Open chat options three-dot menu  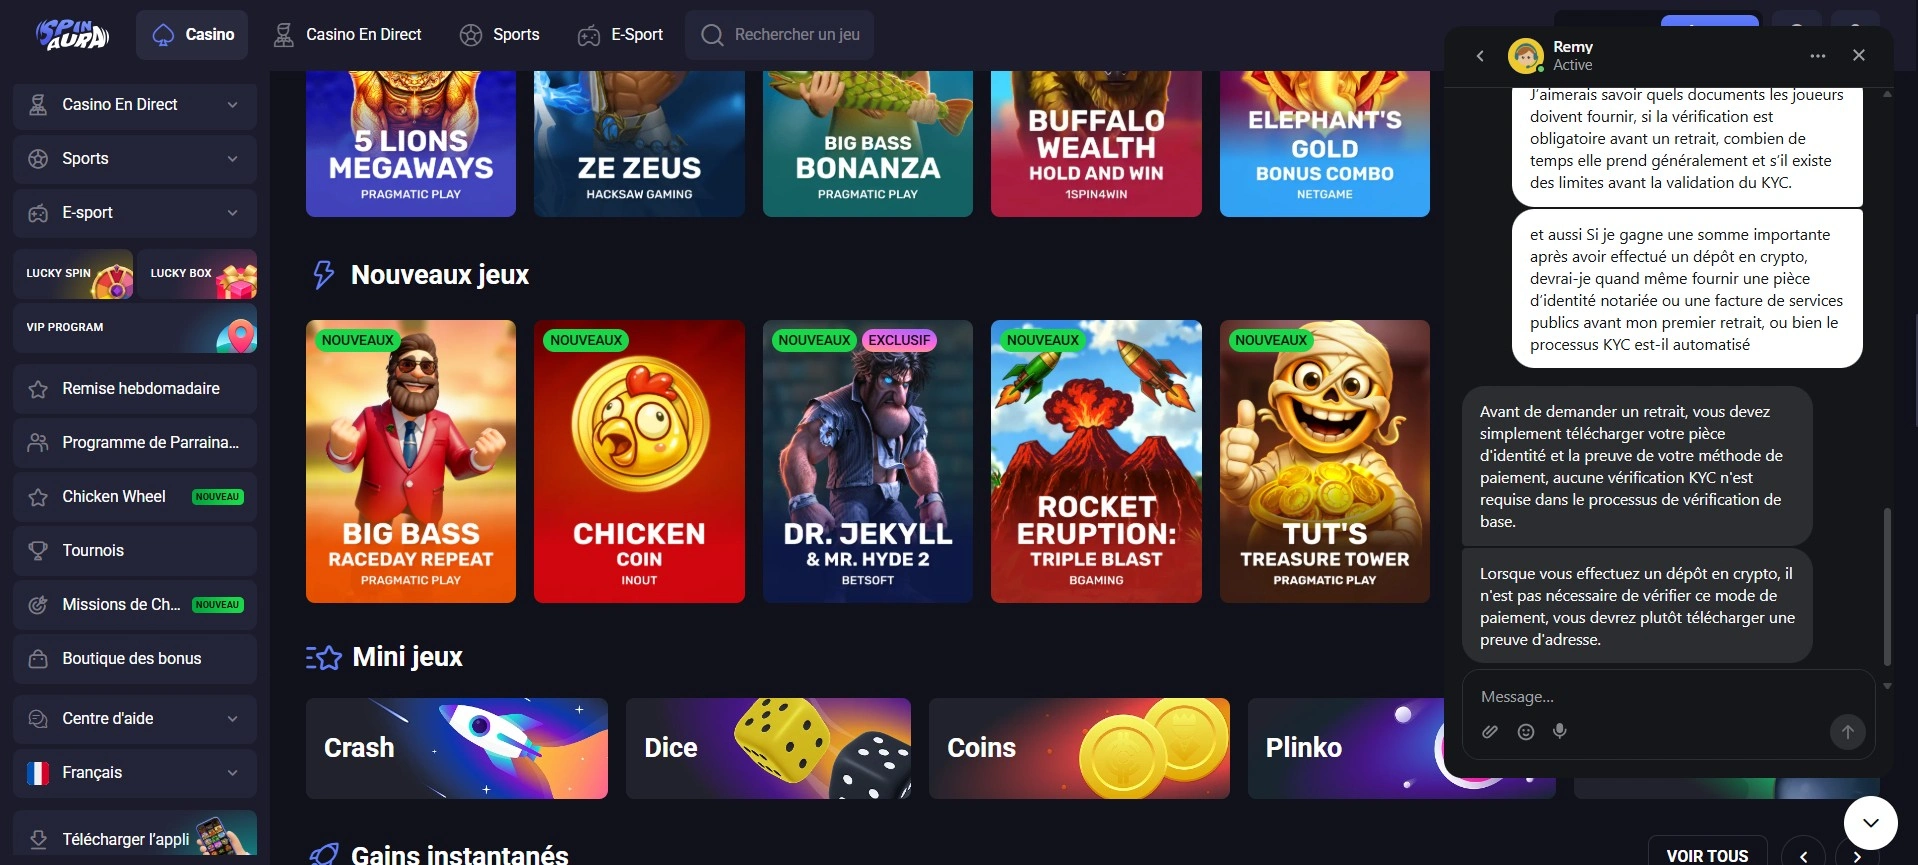point(1818,56)
